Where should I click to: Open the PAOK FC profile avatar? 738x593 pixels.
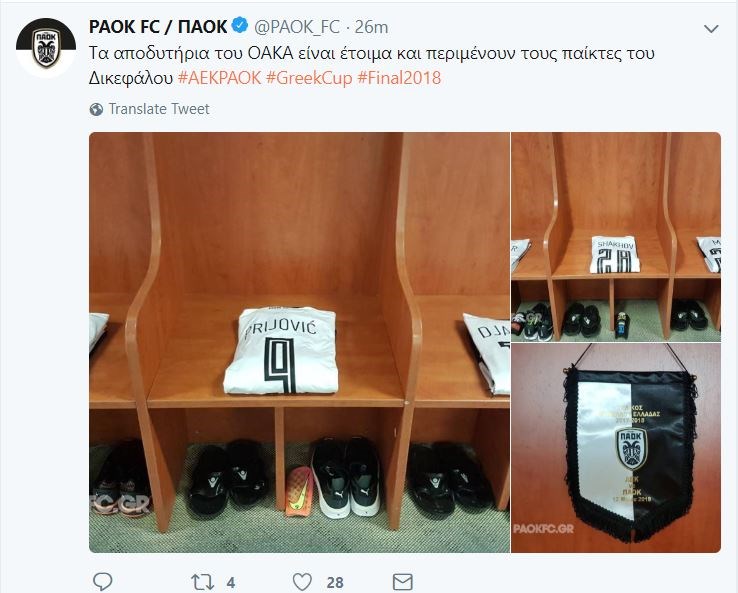46,48
